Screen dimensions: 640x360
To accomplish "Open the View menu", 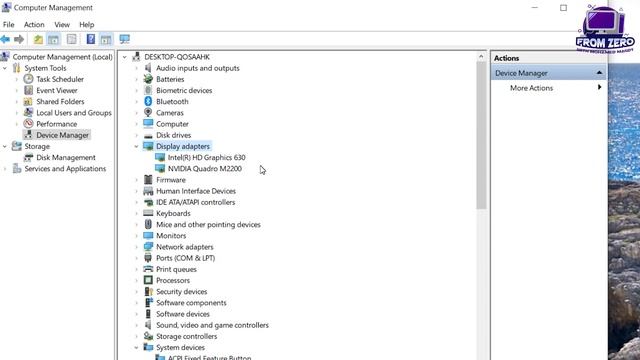I will (x=62, y=24).
